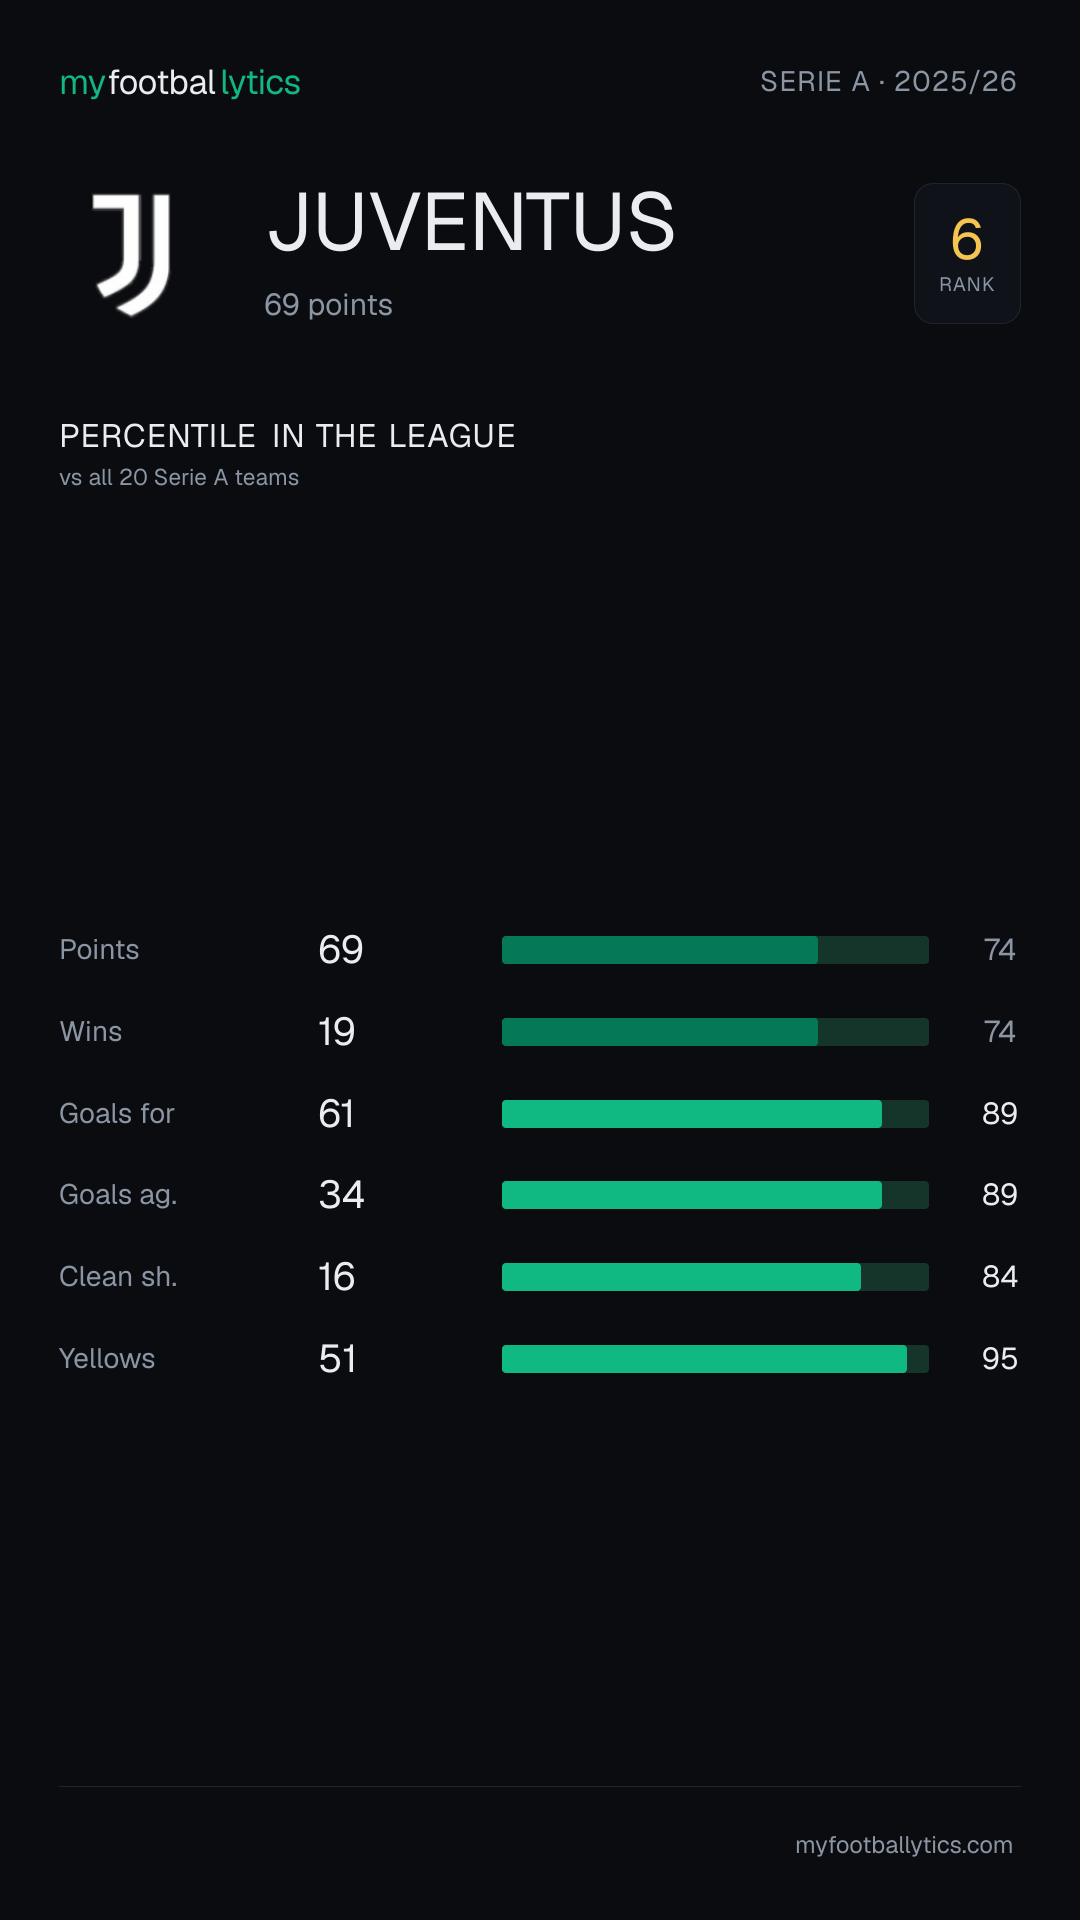
Task: Select the Points stat label
Action: click(99, 950)
